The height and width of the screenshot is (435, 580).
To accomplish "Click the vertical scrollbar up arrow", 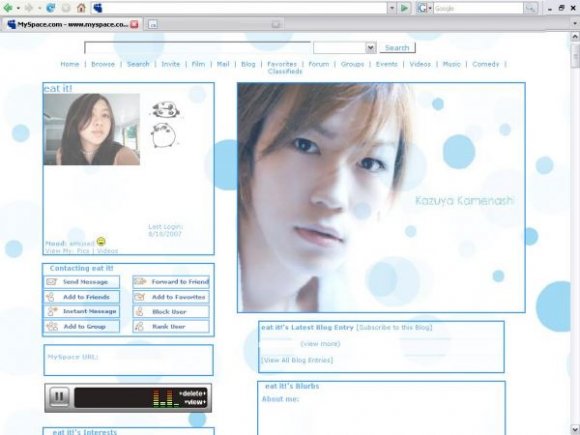I will (x=575, y=37).
